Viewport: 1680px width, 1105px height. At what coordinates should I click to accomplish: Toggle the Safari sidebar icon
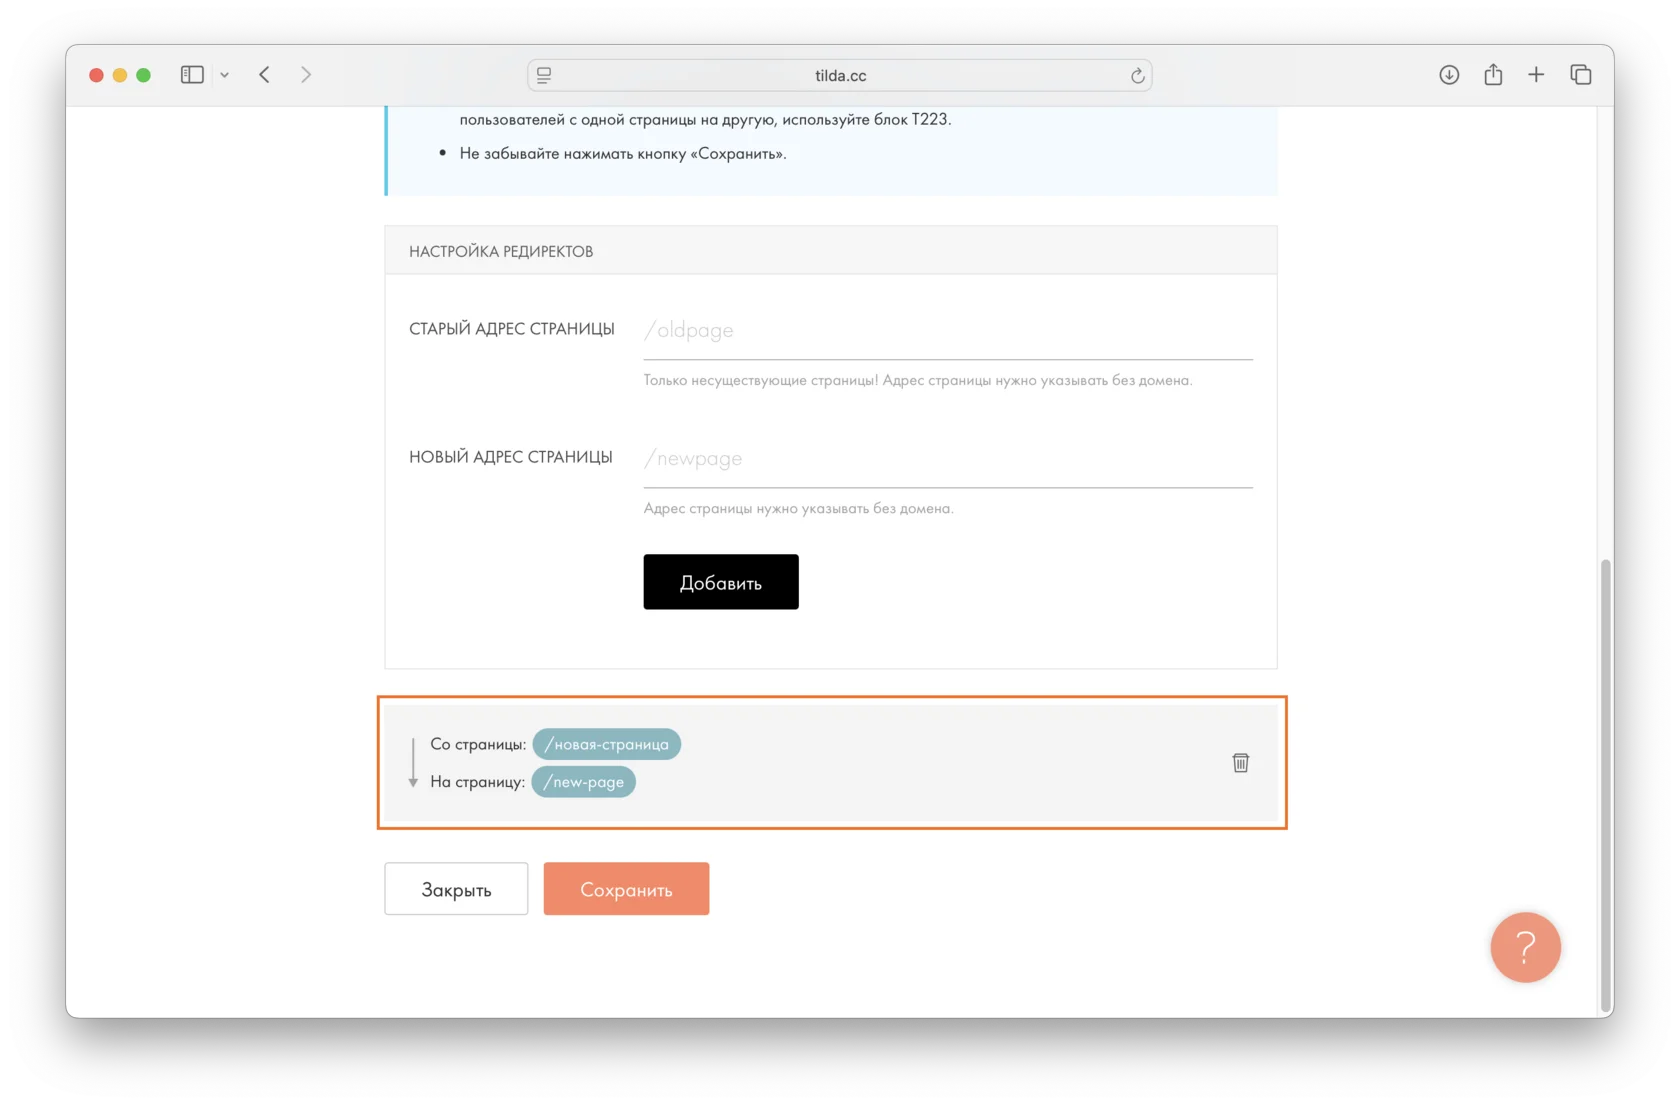click(x=192, y=75)
